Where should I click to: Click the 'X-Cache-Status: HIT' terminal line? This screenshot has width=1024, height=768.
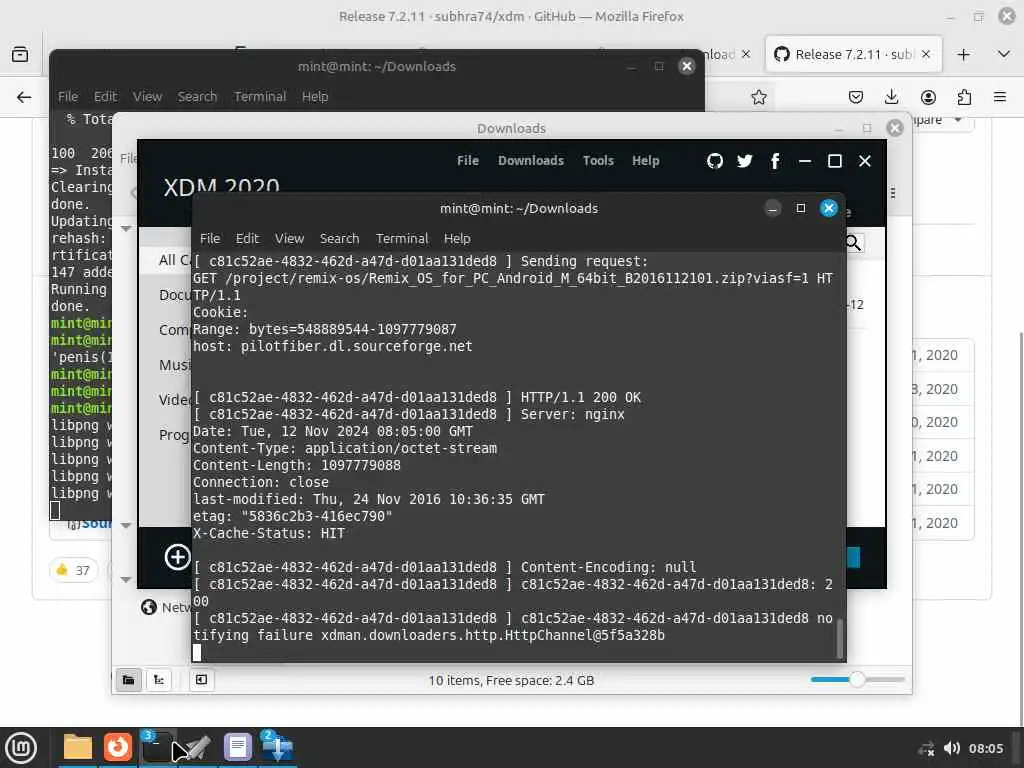268,533
